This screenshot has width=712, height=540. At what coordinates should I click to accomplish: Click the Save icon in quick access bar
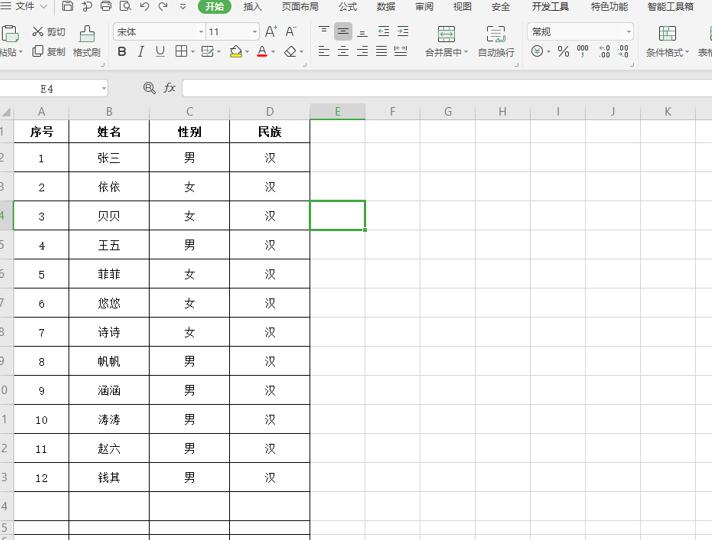click(67, 6)
